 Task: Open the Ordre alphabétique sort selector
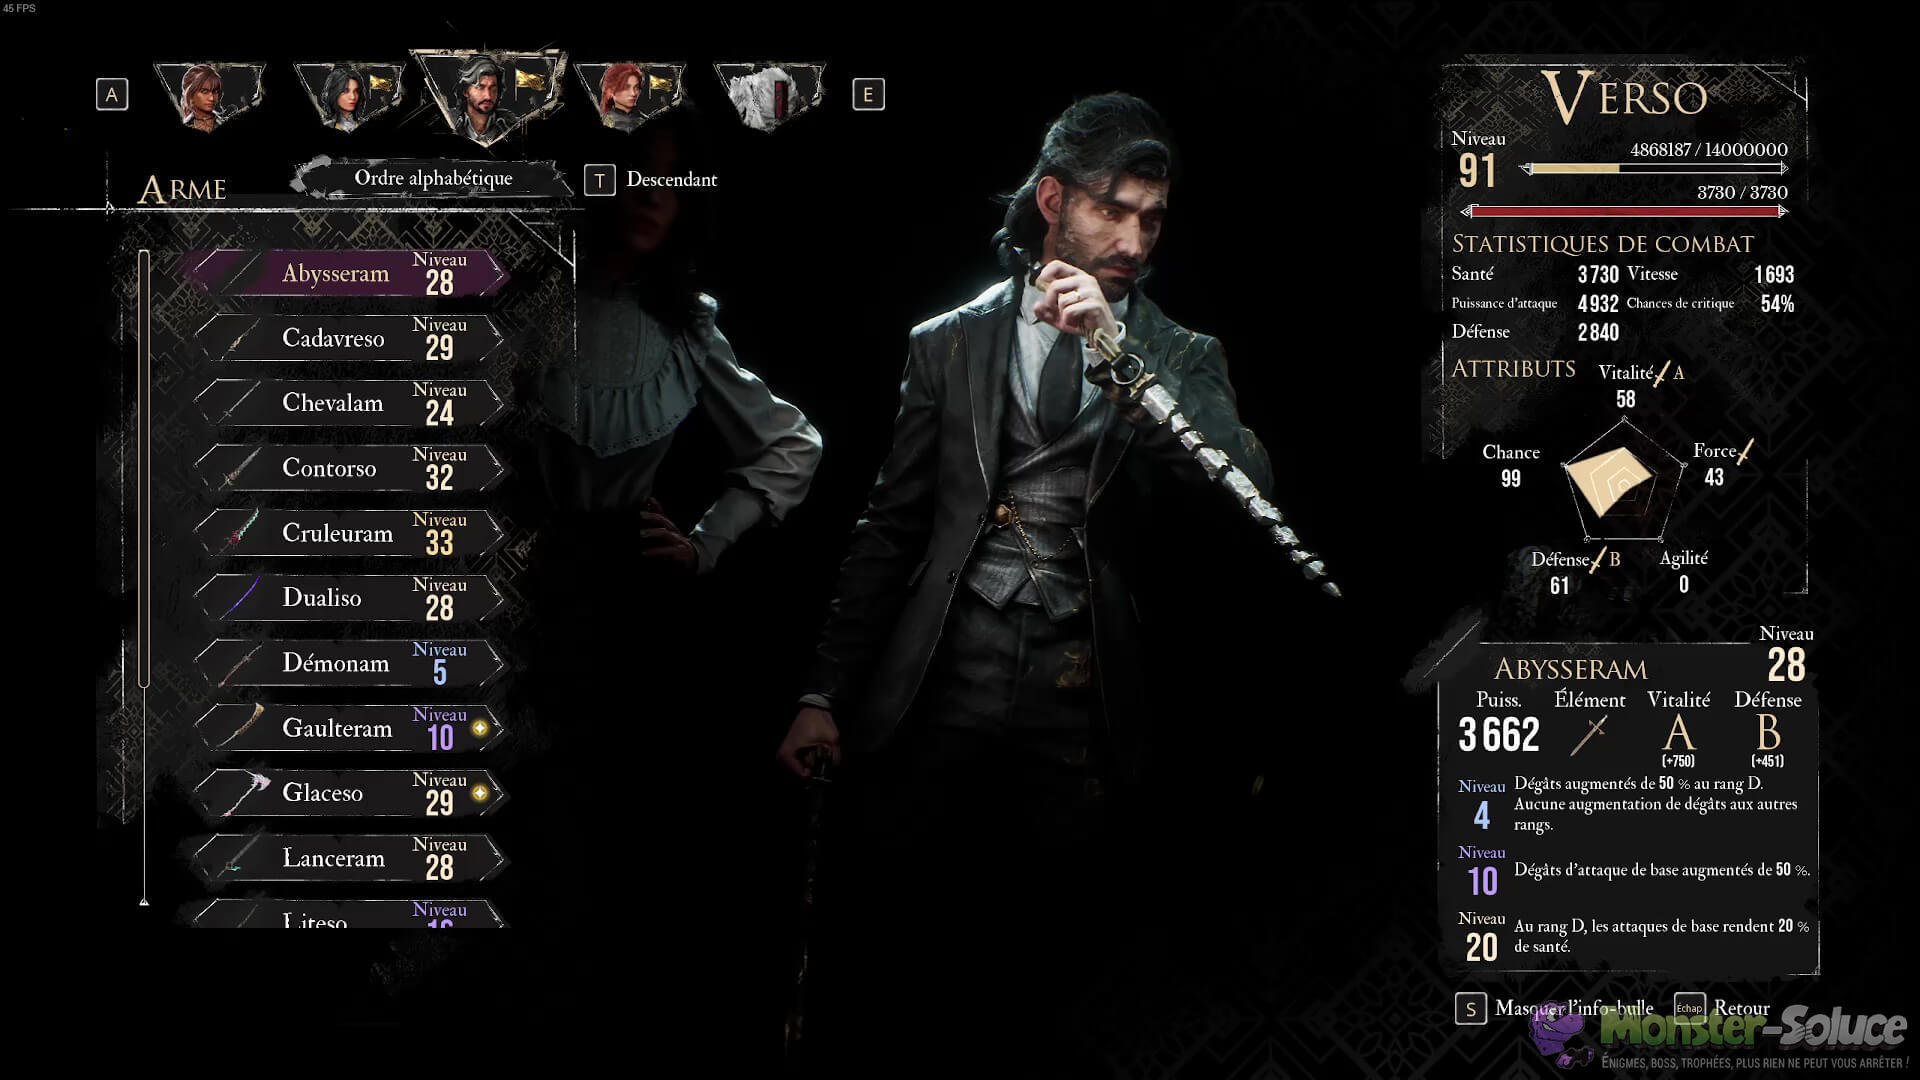coord(433,178)
